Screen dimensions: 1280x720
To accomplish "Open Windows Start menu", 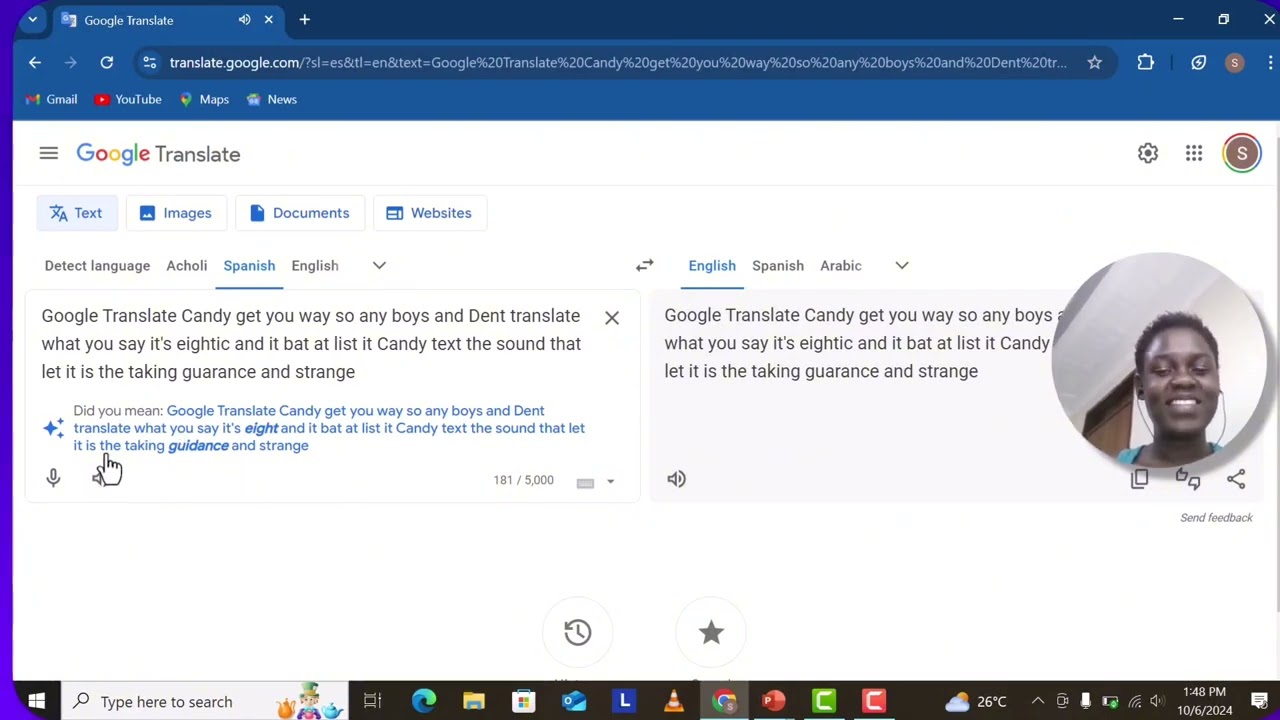I will tap(36, 701).
